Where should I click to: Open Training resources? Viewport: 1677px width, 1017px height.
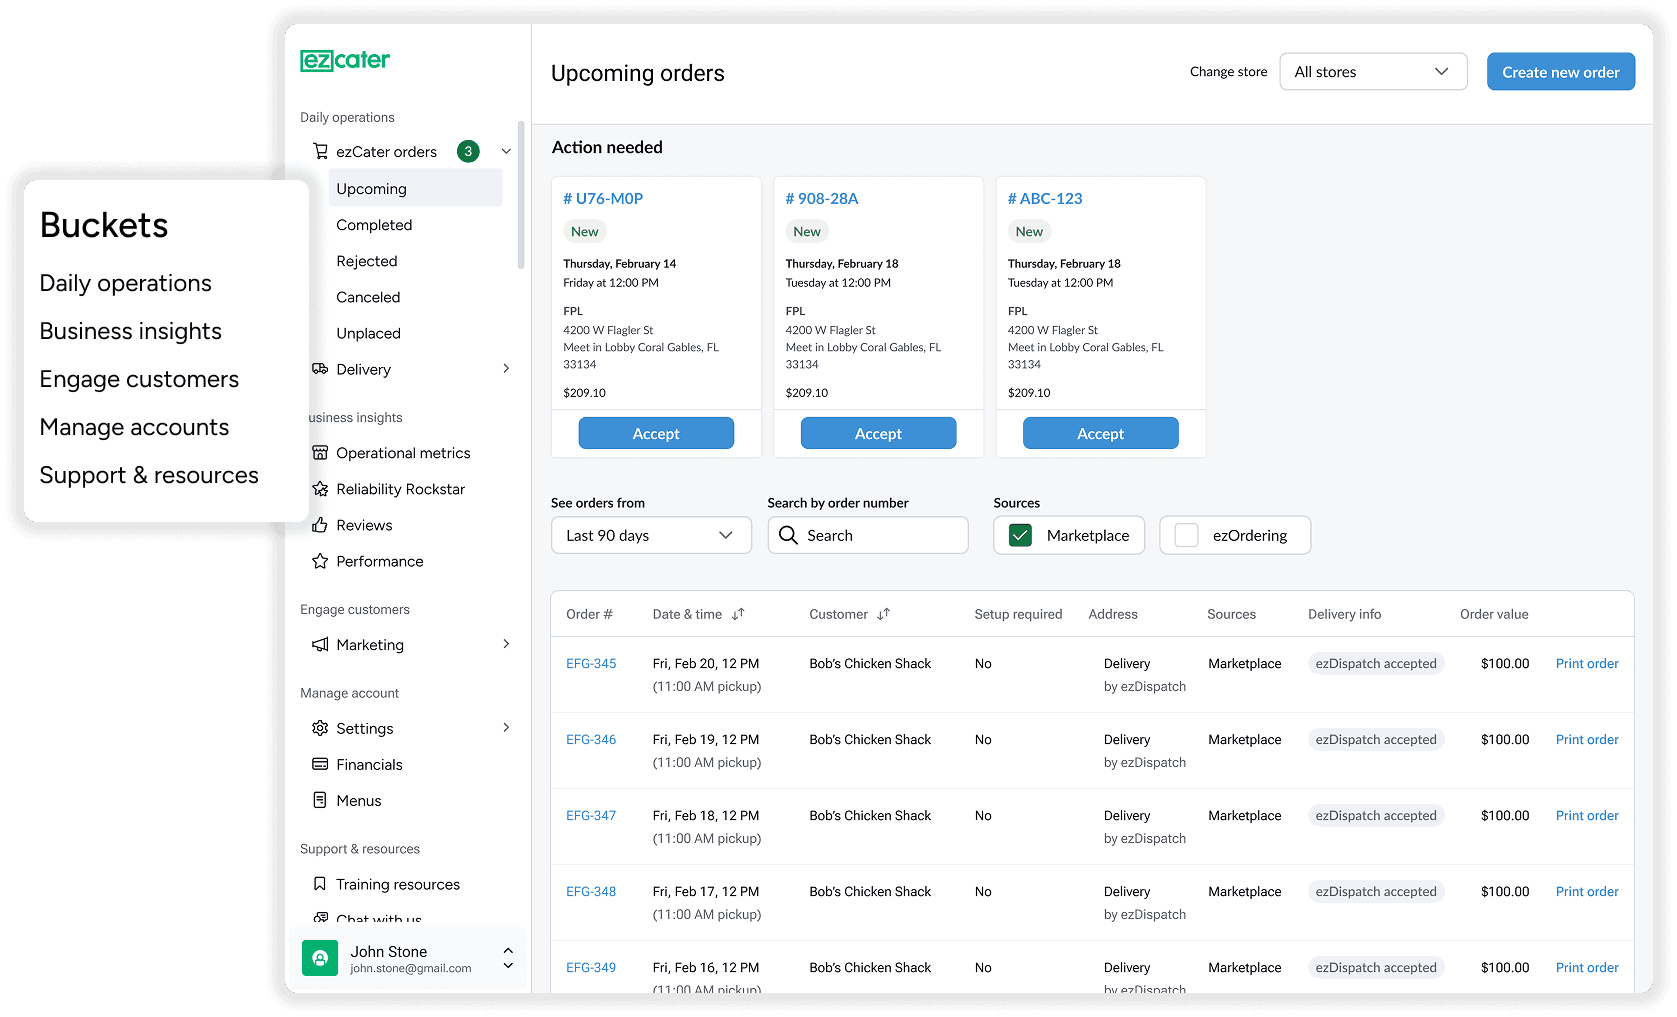[398, 884]
